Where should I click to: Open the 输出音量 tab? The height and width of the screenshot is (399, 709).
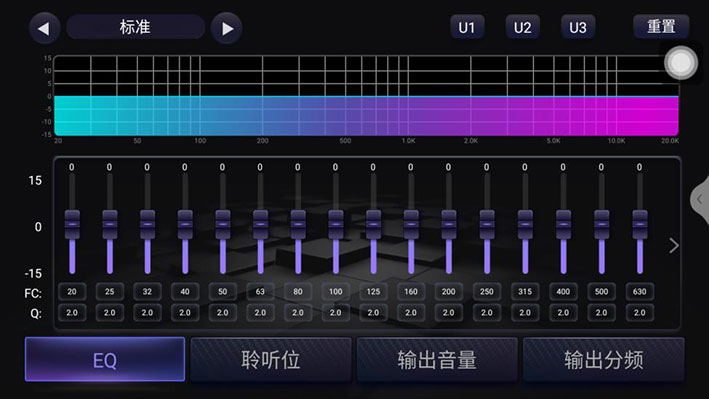pyautogui.click(x=437, y=359)
